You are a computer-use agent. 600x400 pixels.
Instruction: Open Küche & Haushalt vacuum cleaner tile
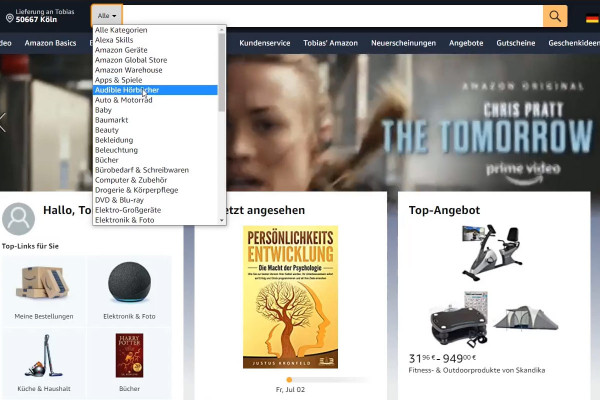44,363
